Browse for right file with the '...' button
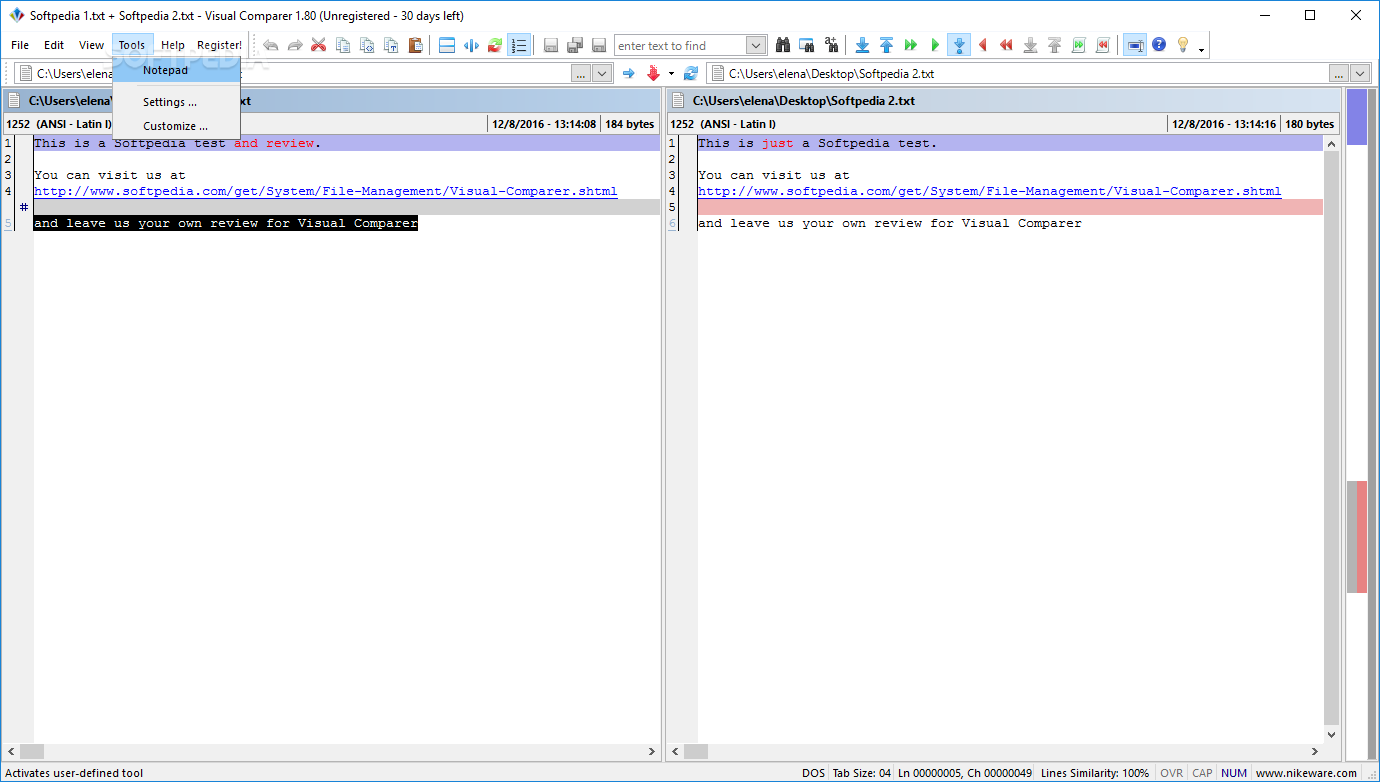 (1339, 73)
